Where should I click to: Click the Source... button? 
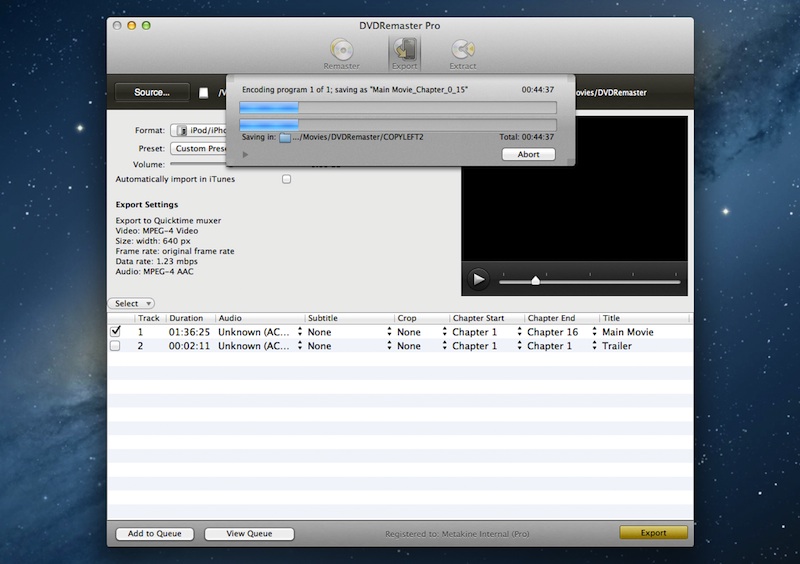(152, 92)
